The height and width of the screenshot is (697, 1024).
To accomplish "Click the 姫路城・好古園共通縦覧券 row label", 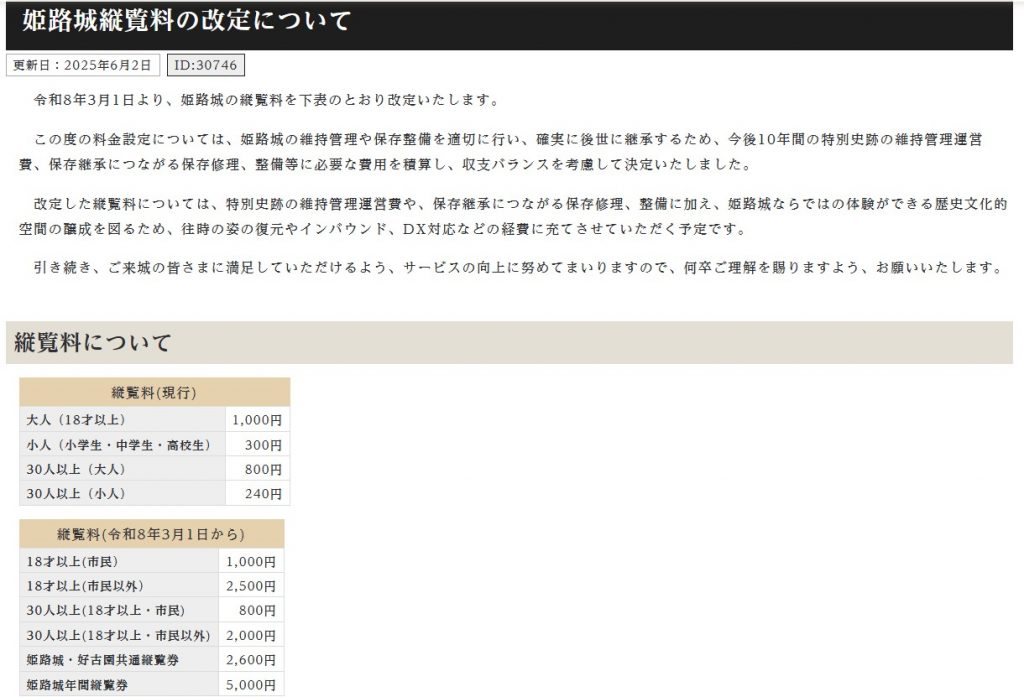I will click(x=102, y=660).
